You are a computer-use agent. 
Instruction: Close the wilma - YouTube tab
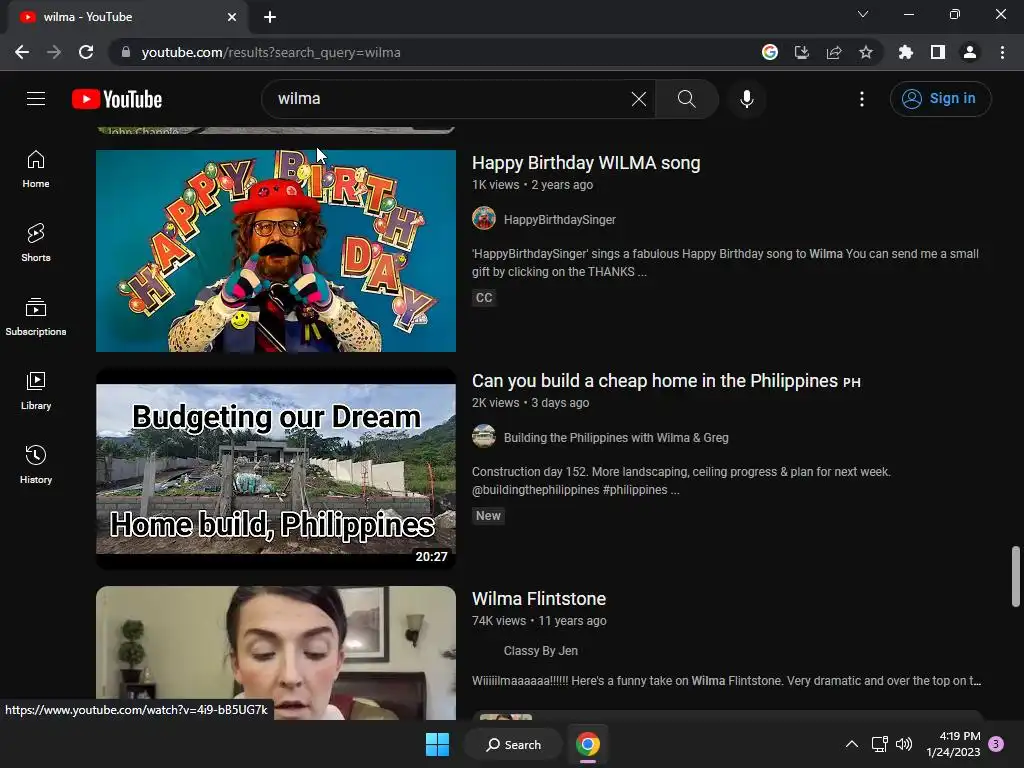point(232,17)
